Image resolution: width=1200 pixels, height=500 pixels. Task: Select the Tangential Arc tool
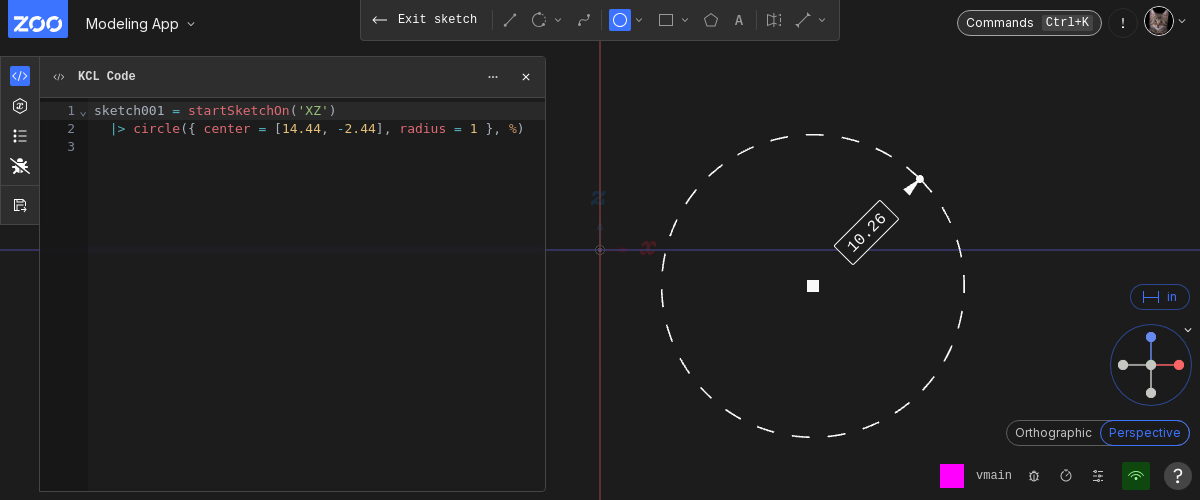(x=539, y=20)
